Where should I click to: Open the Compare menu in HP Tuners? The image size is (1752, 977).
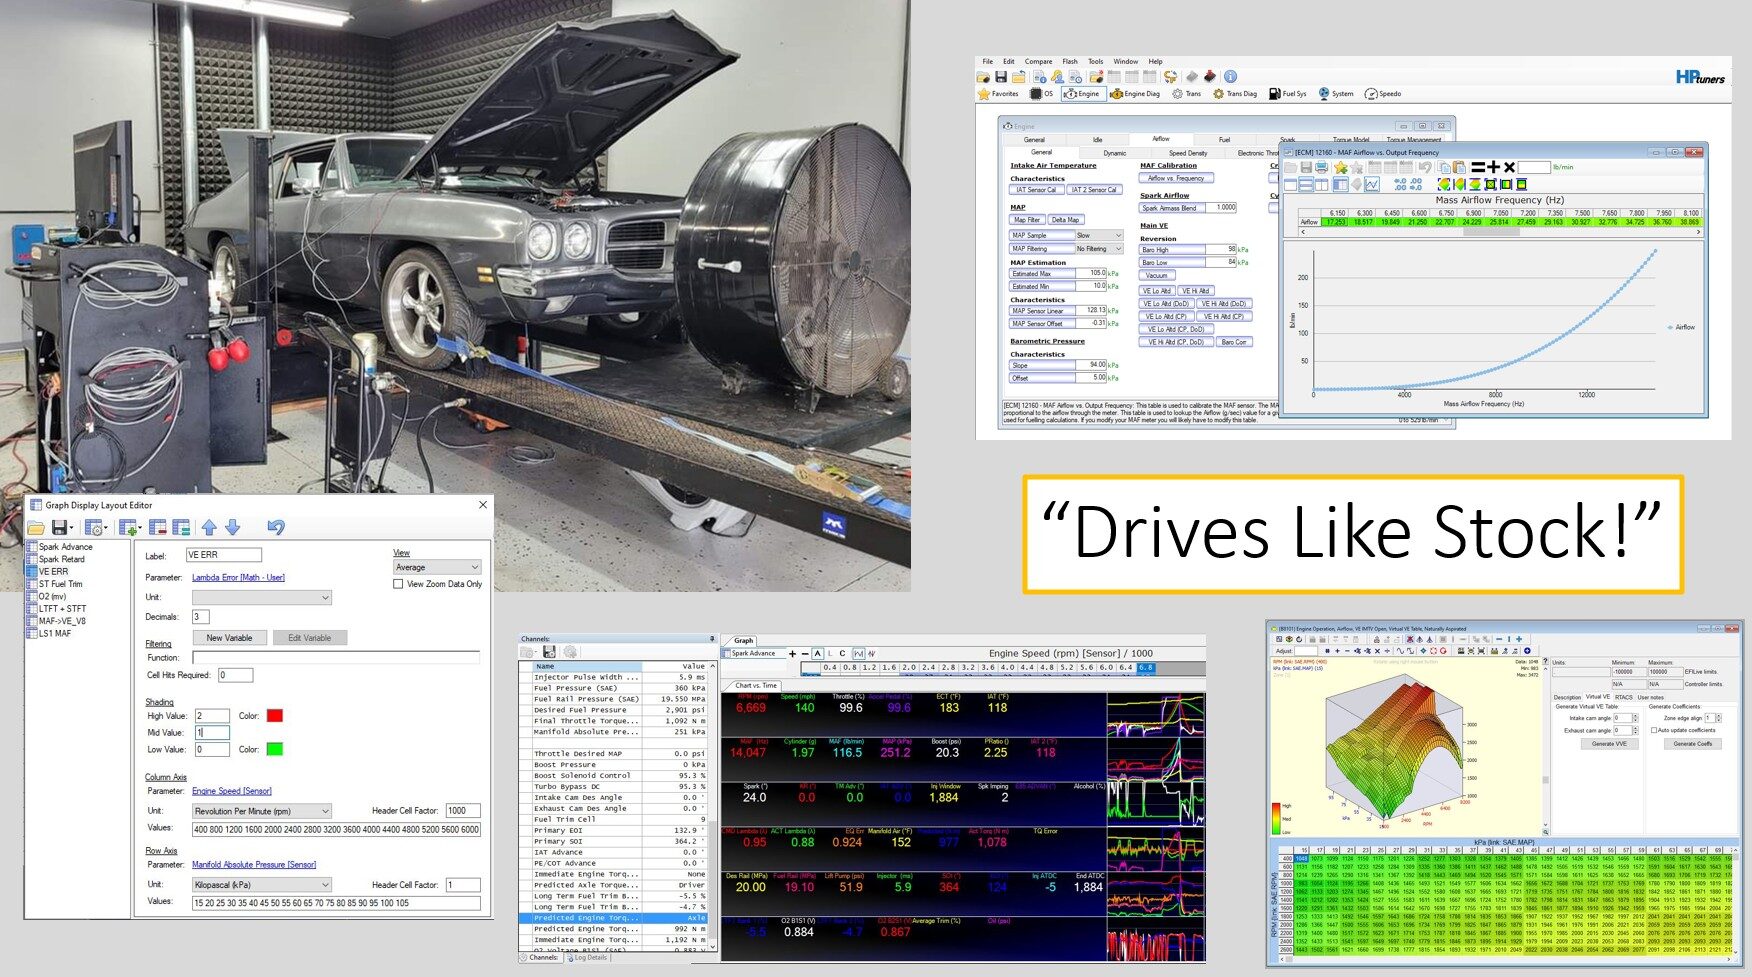click(1038, 62)
